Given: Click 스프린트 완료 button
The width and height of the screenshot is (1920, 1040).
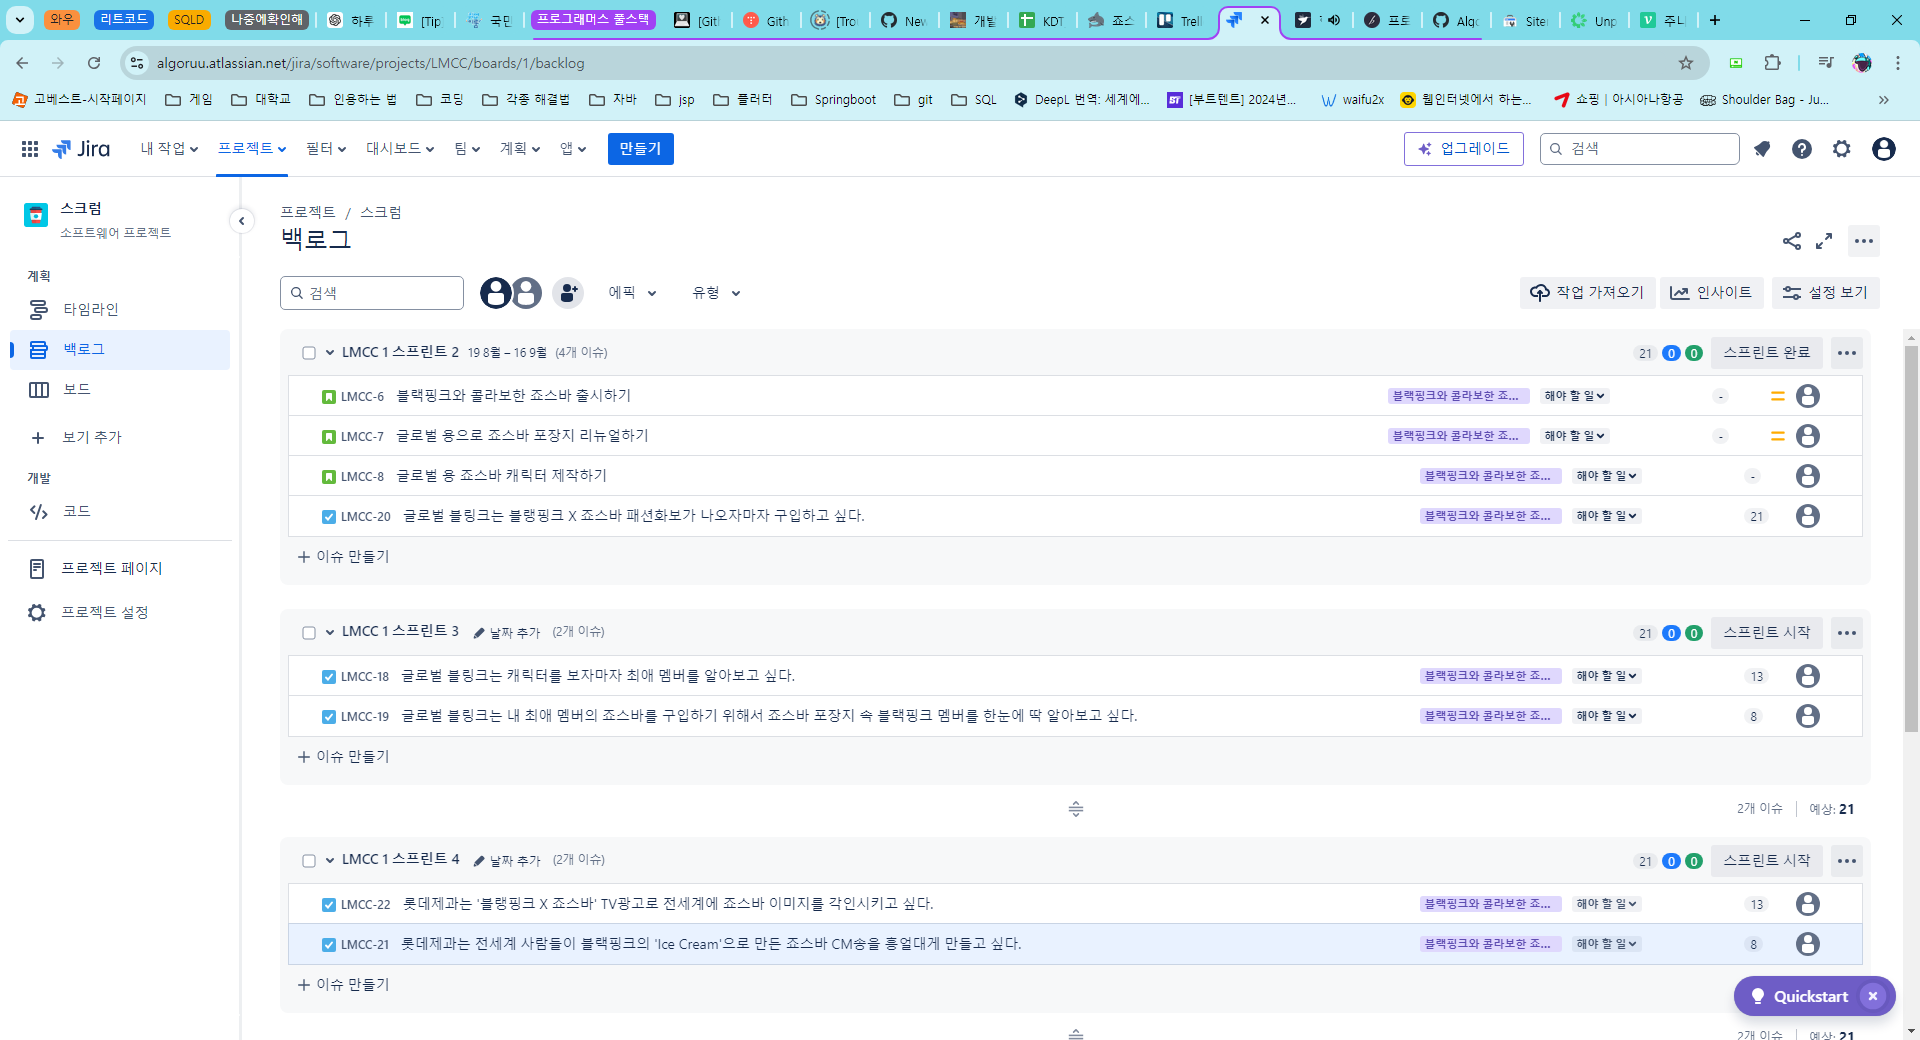Looking at the screenshot, I should (x=1767, y=353).
